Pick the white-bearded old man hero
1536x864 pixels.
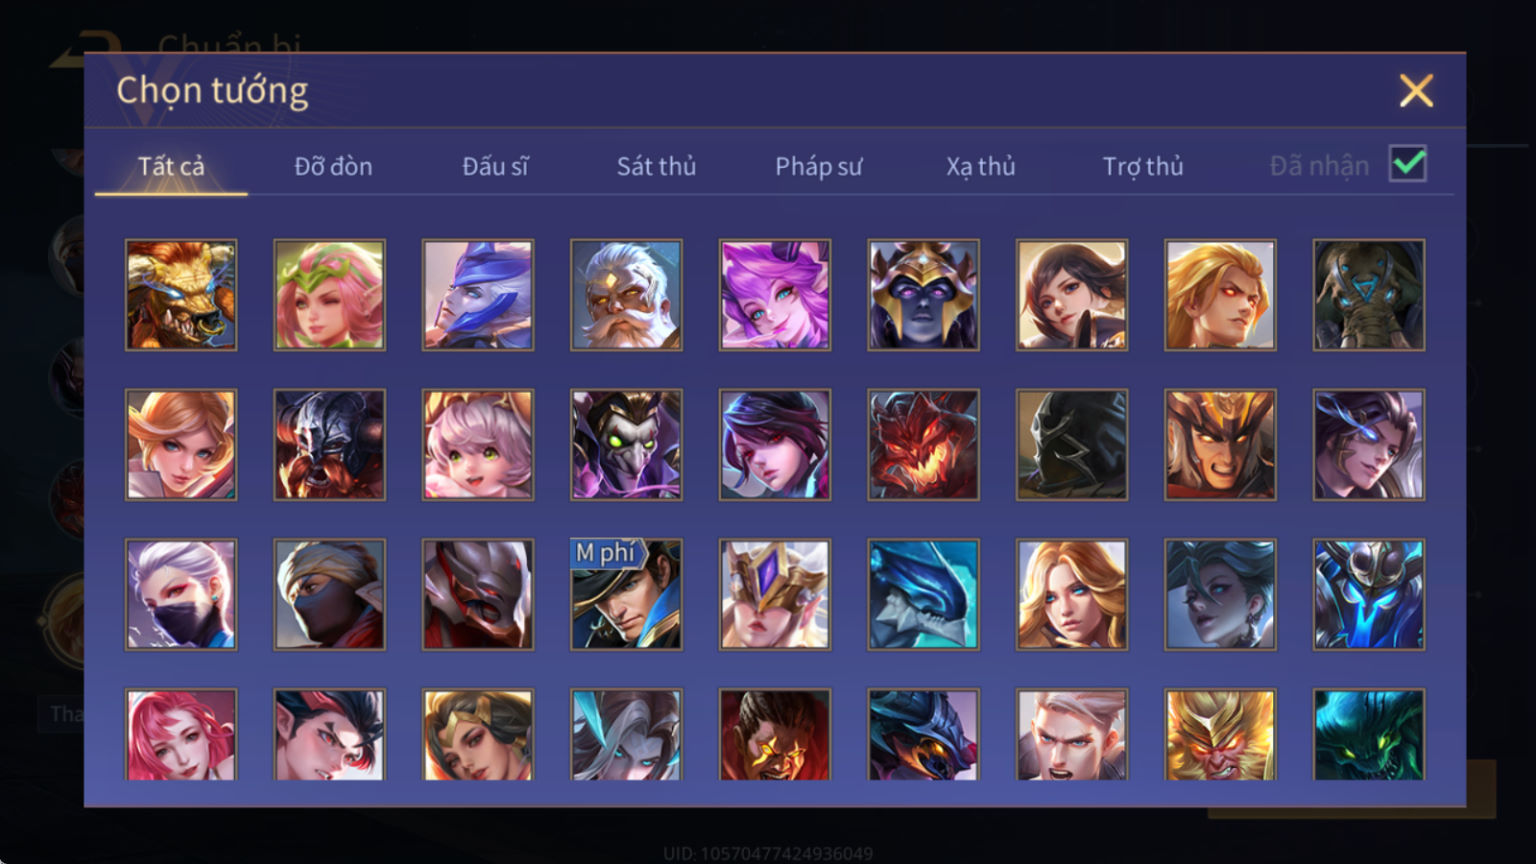point(626,295)
